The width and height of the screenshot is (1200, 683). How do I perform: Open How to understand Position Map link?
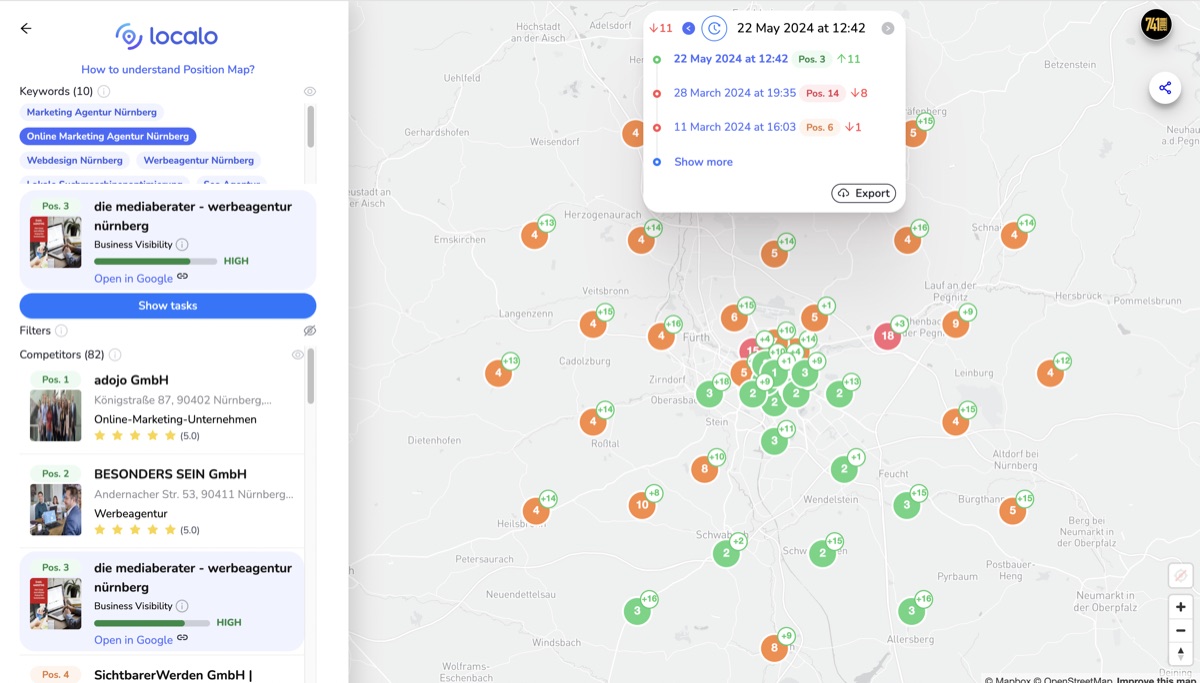pos(168,70)
